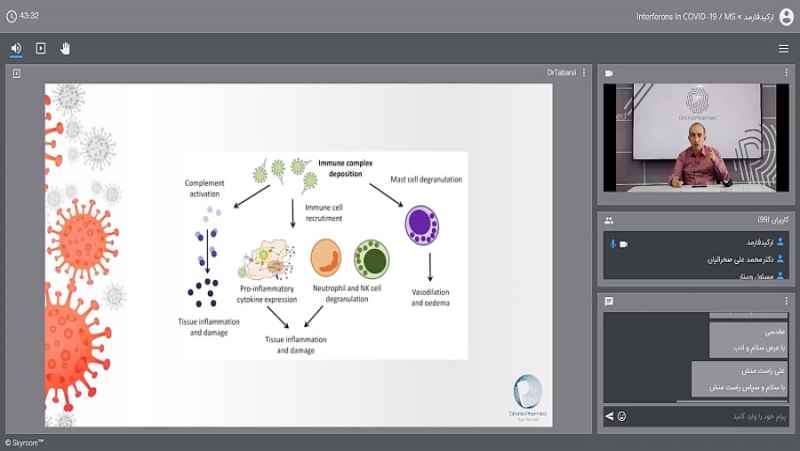Click the users count header (99)
The image size is (800, 451).
tap(772, 220)
